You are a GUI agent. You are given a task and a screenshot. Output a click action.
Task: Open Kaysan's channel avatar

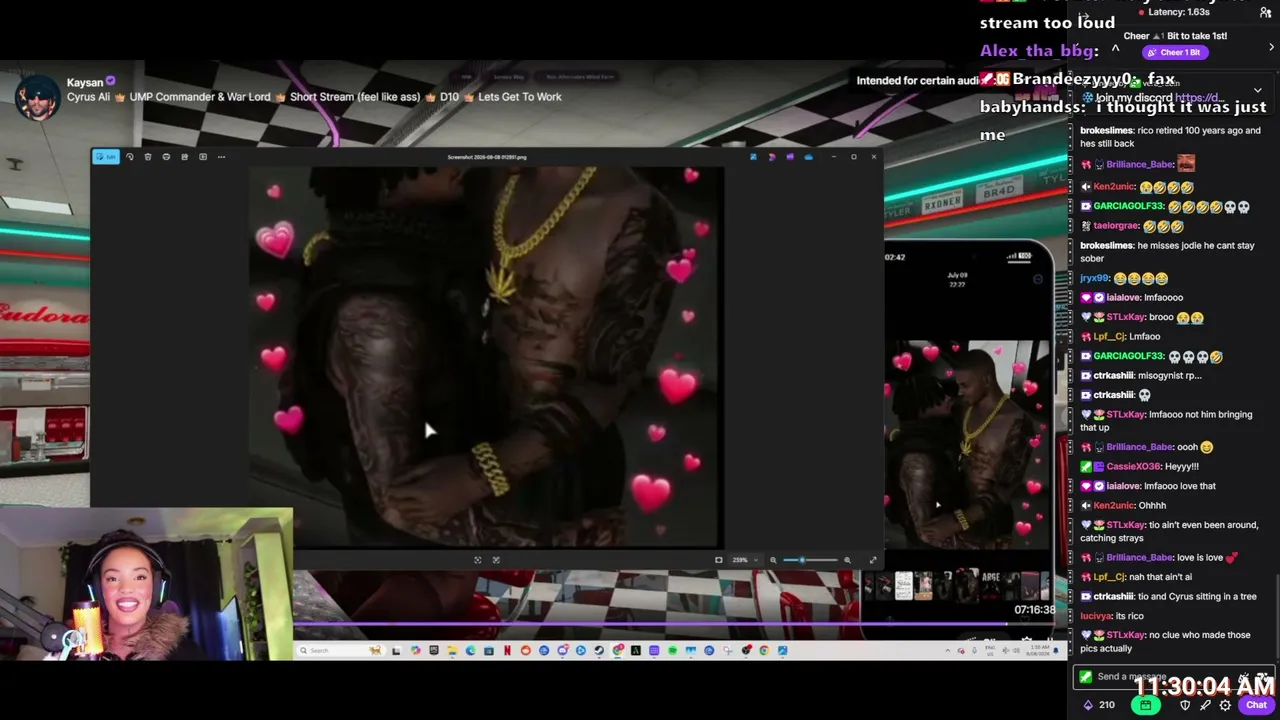(x=38, y=97)
